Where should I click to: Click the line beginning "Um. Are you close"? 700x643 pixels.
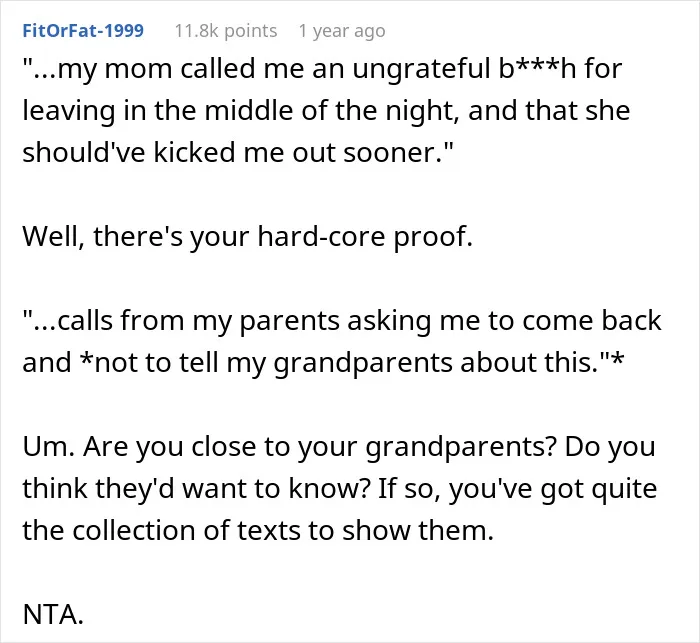pyautogui.click(x=339, y=447)
